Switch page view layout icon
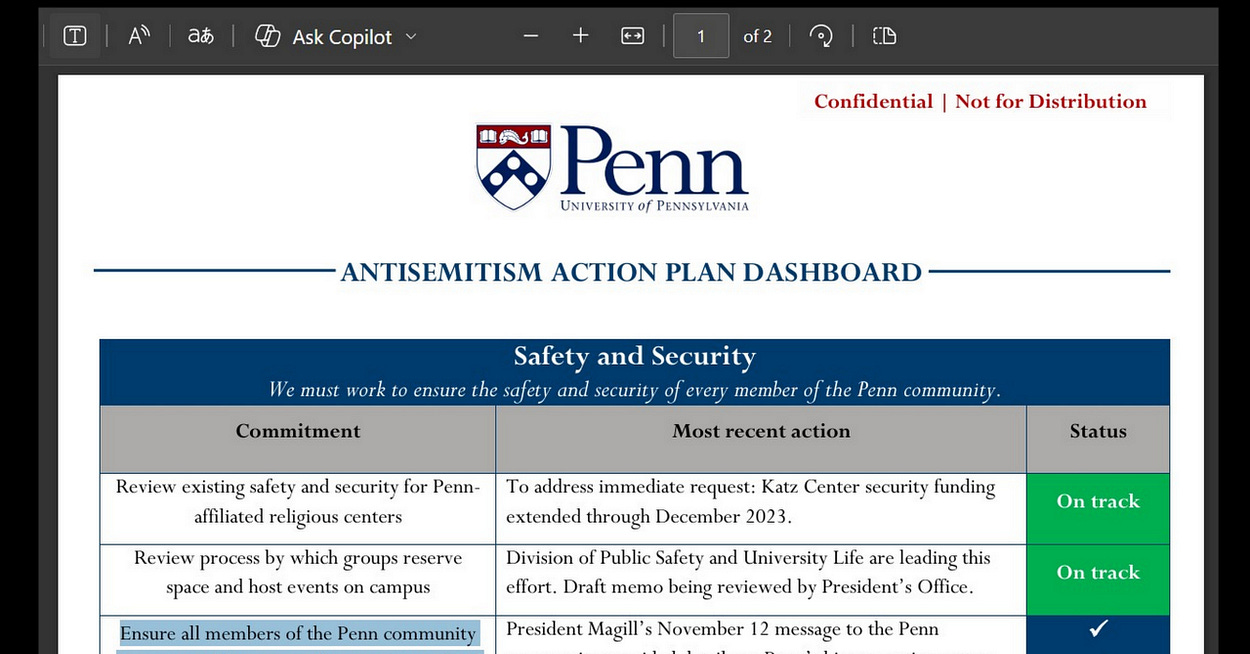 tap(884, 36)
